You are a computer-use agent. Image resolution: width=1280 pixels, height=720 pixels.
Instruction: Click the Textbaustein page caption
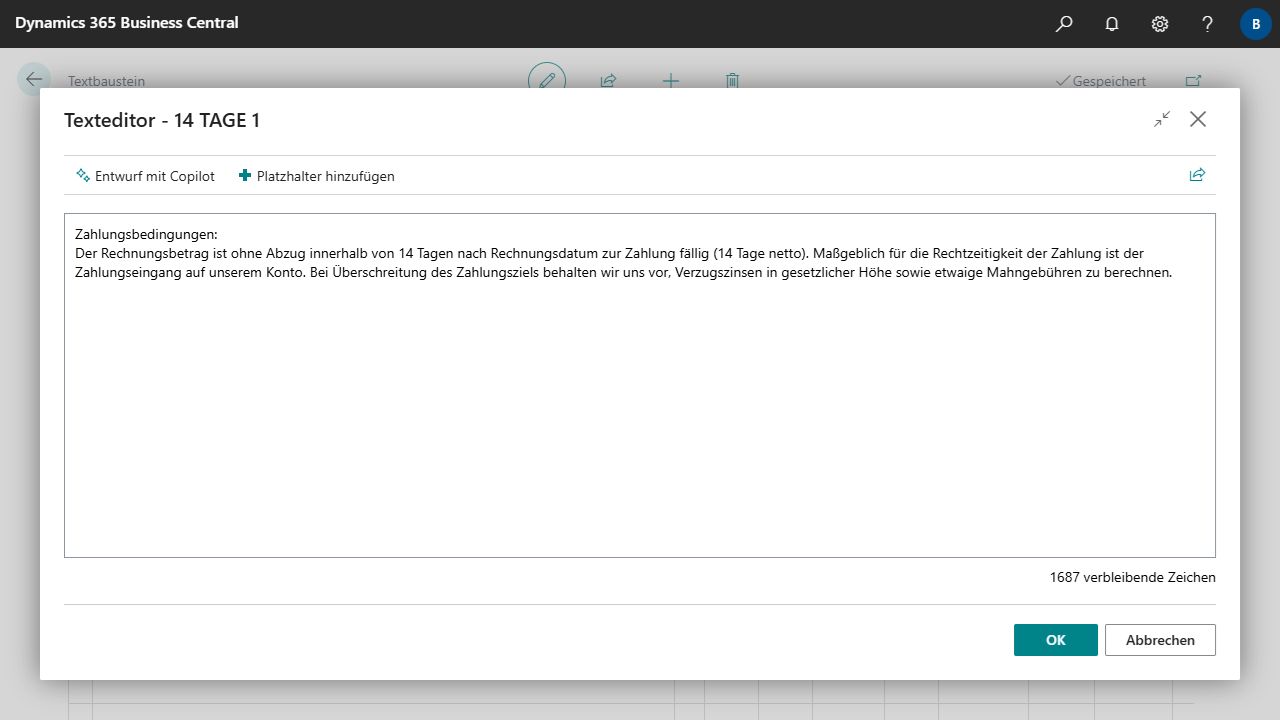[106, 81]
